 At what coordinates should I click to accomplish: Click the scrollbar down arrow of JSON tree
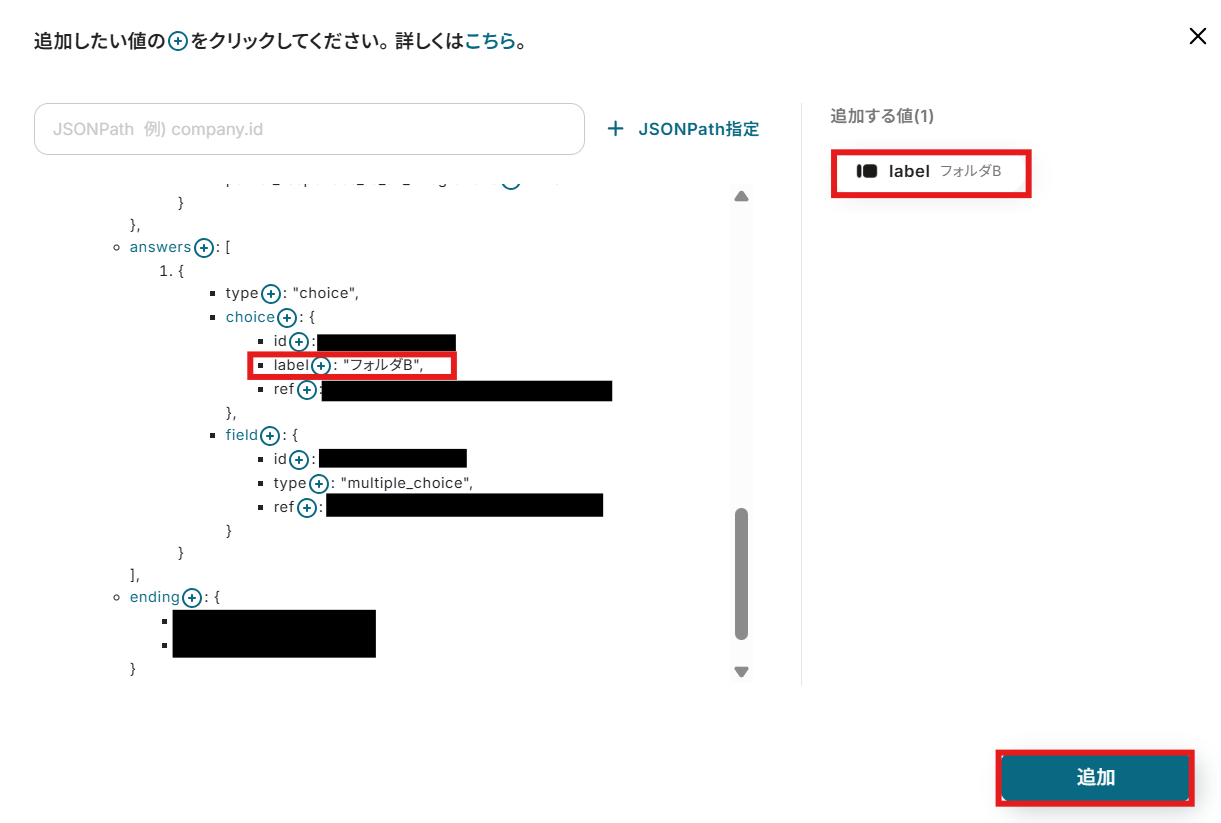[741, 672]
